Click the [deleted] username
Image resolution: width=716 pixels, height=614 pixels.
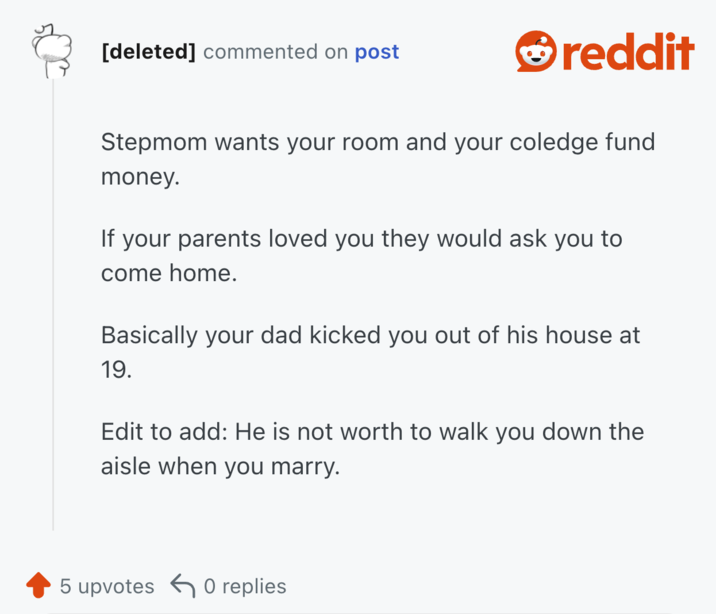[148, 52]
